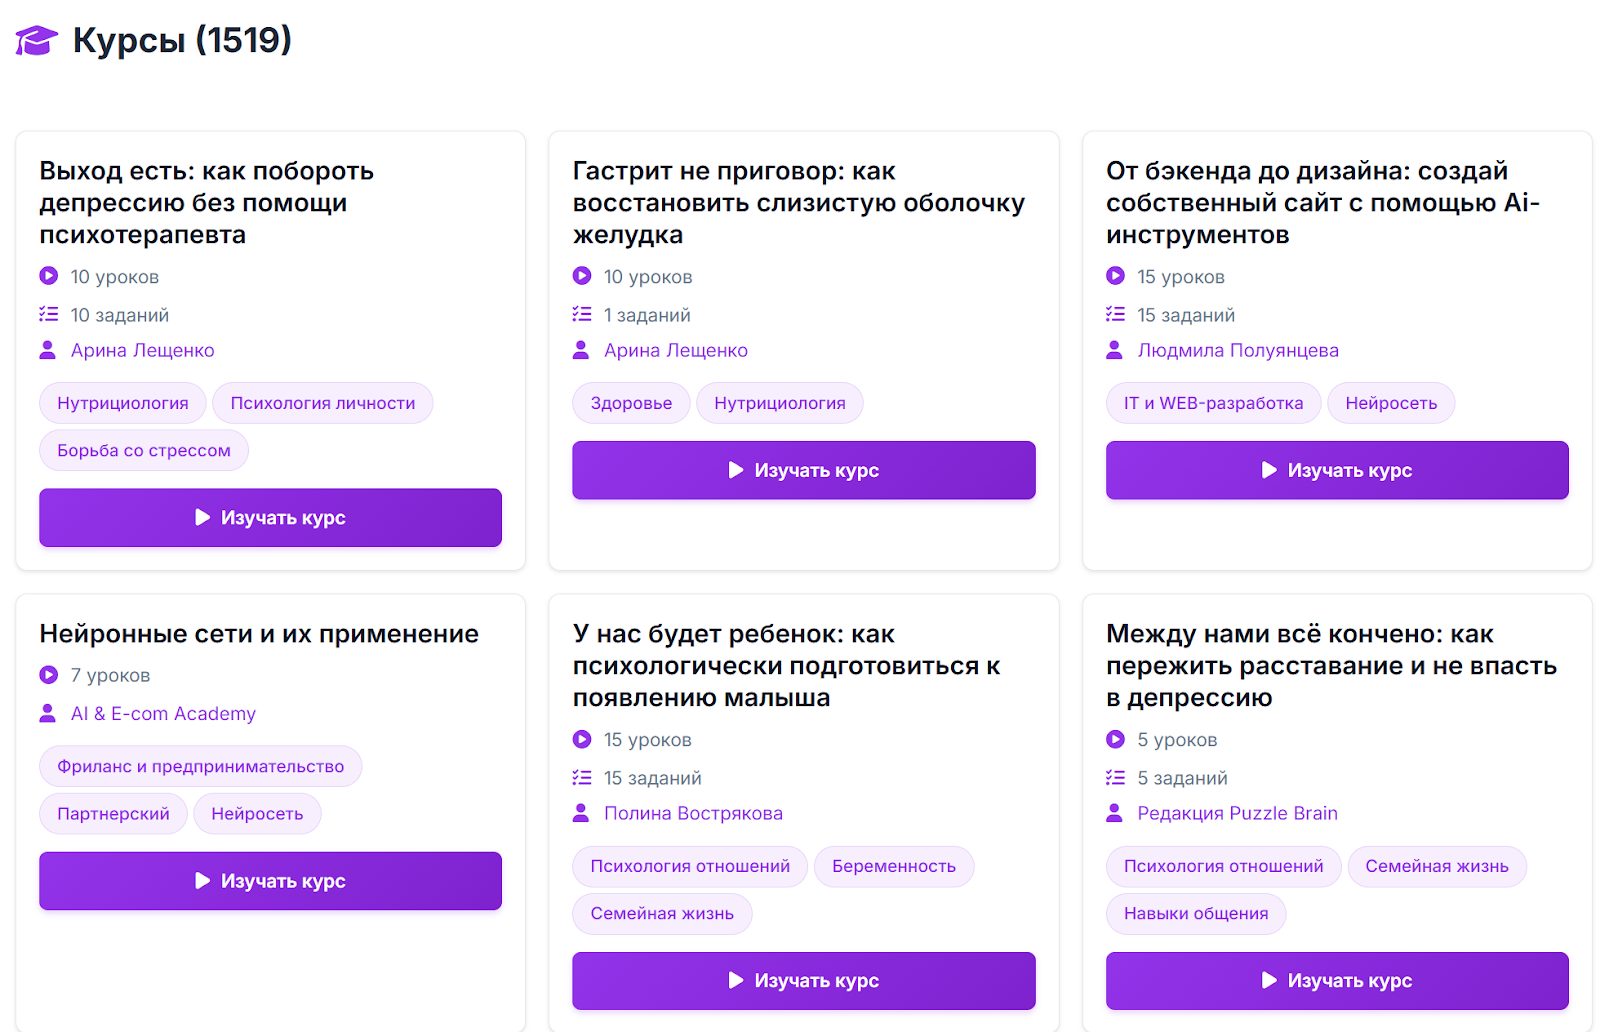Click the author icon beside Редакция Puzzle Brain
The image size is (1600, 1032).
click(x=1114, y=813)
